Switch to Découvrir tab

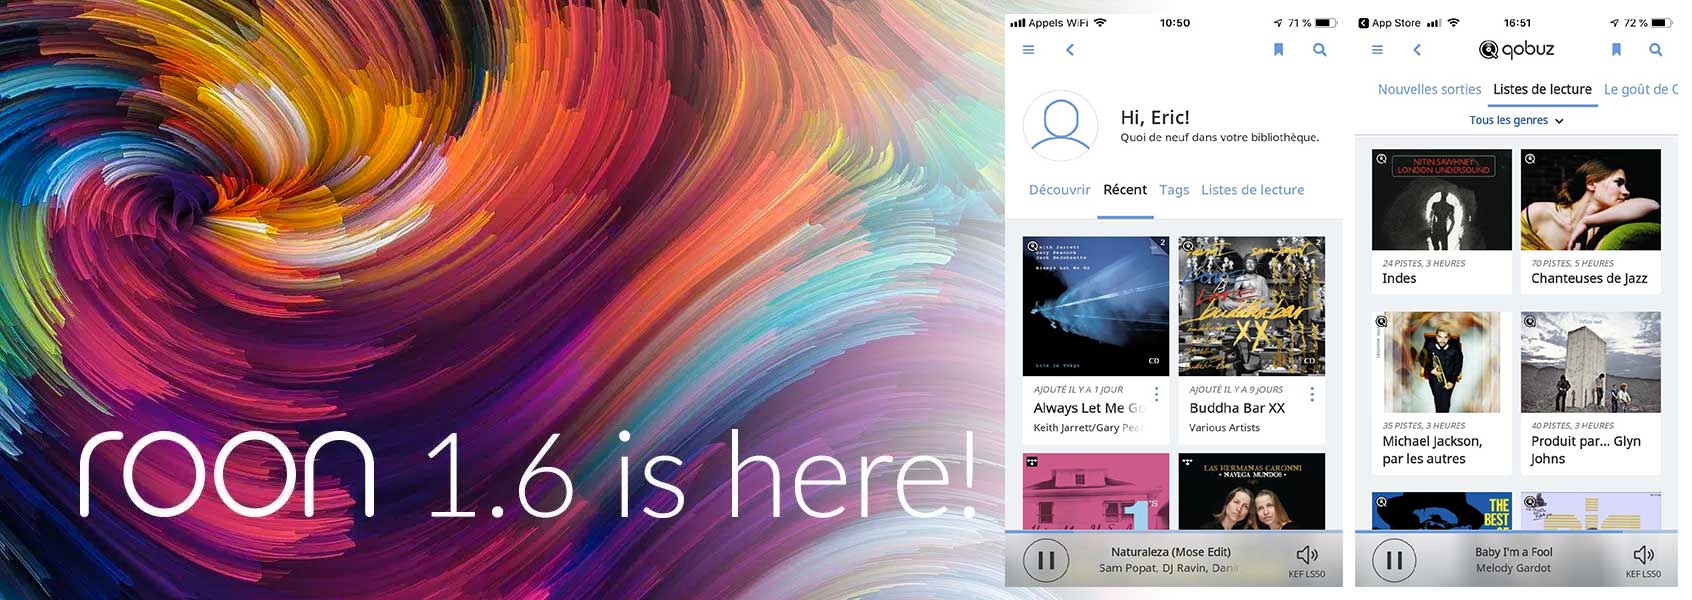(1059, 190)
